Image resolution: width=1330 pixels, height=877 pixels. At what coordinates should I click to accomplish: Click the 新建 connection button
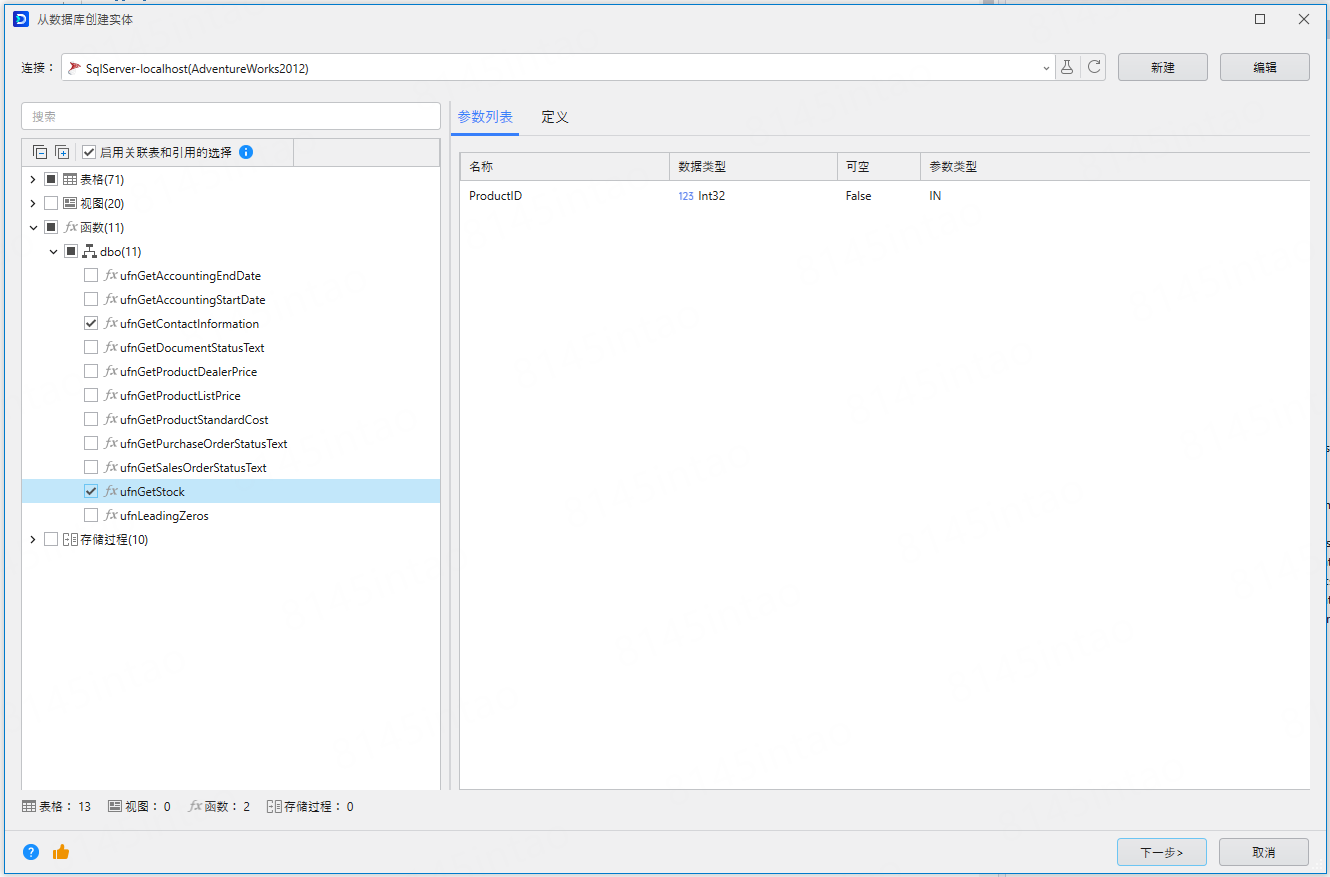click(1162, 67)
